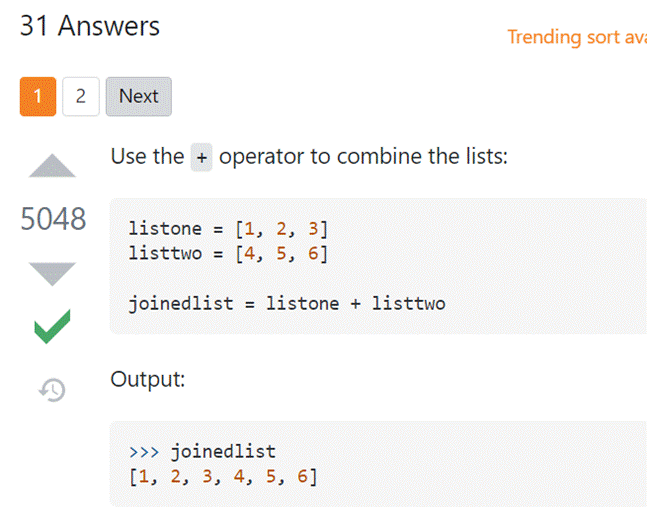Go to answers page 2
Screen dimensions: 647x511
(81, 96)
